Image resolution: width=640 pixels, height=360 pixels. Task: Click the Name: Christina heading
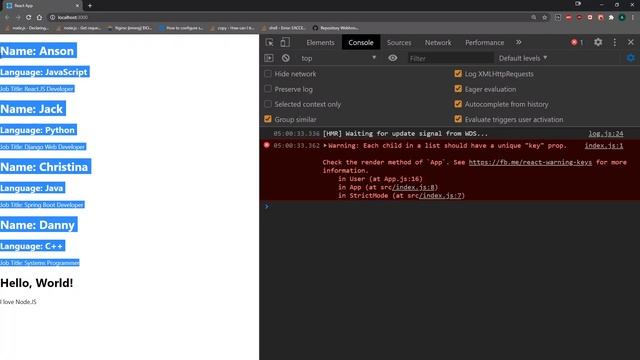coord(44,167)
